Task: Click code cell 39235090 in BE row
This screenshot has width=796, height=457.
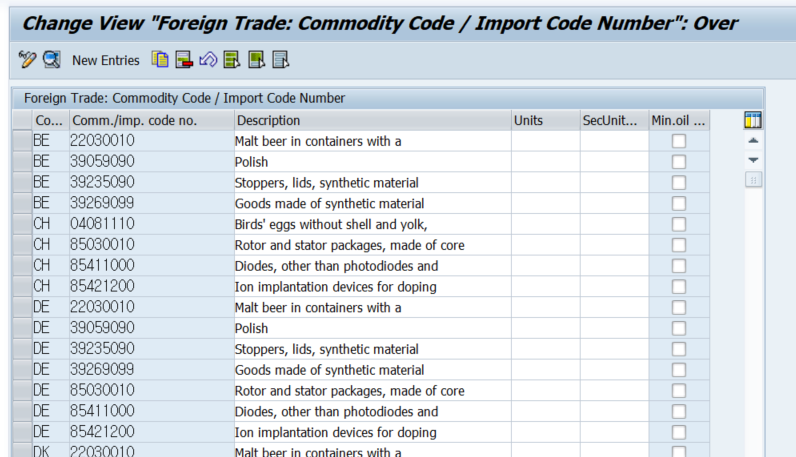Action: (x=151, y=183)
